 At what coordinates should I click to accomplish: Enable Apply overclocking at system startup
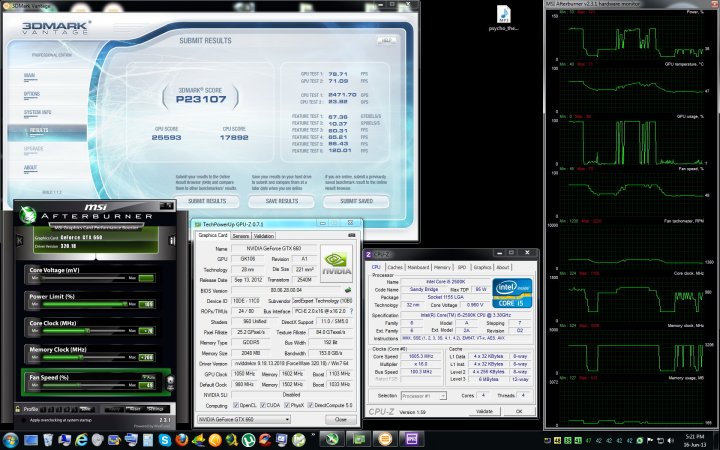point(23,420)
